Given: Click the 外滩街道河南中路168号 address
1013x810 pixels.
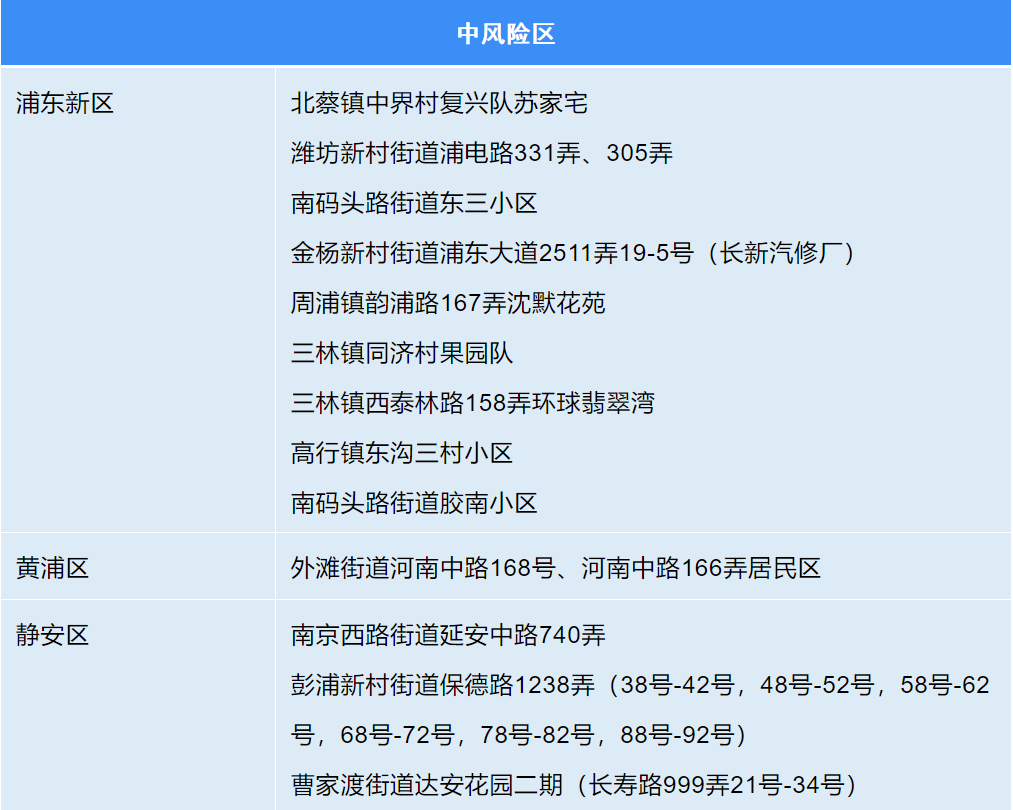Looking at the screenshot, I should coord(422,568).
